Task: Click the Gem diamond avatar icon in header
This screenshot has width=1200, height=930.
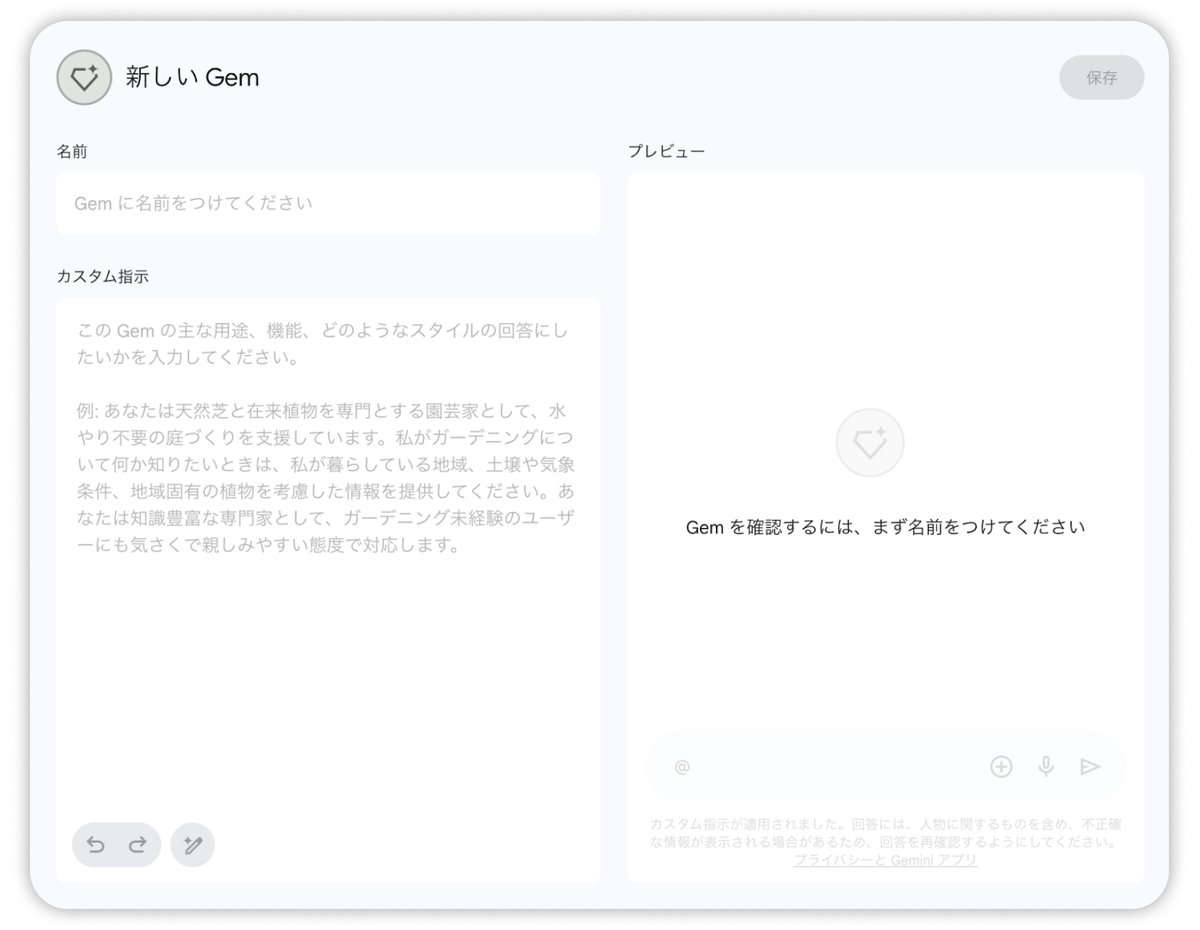Action: [84, 77]
